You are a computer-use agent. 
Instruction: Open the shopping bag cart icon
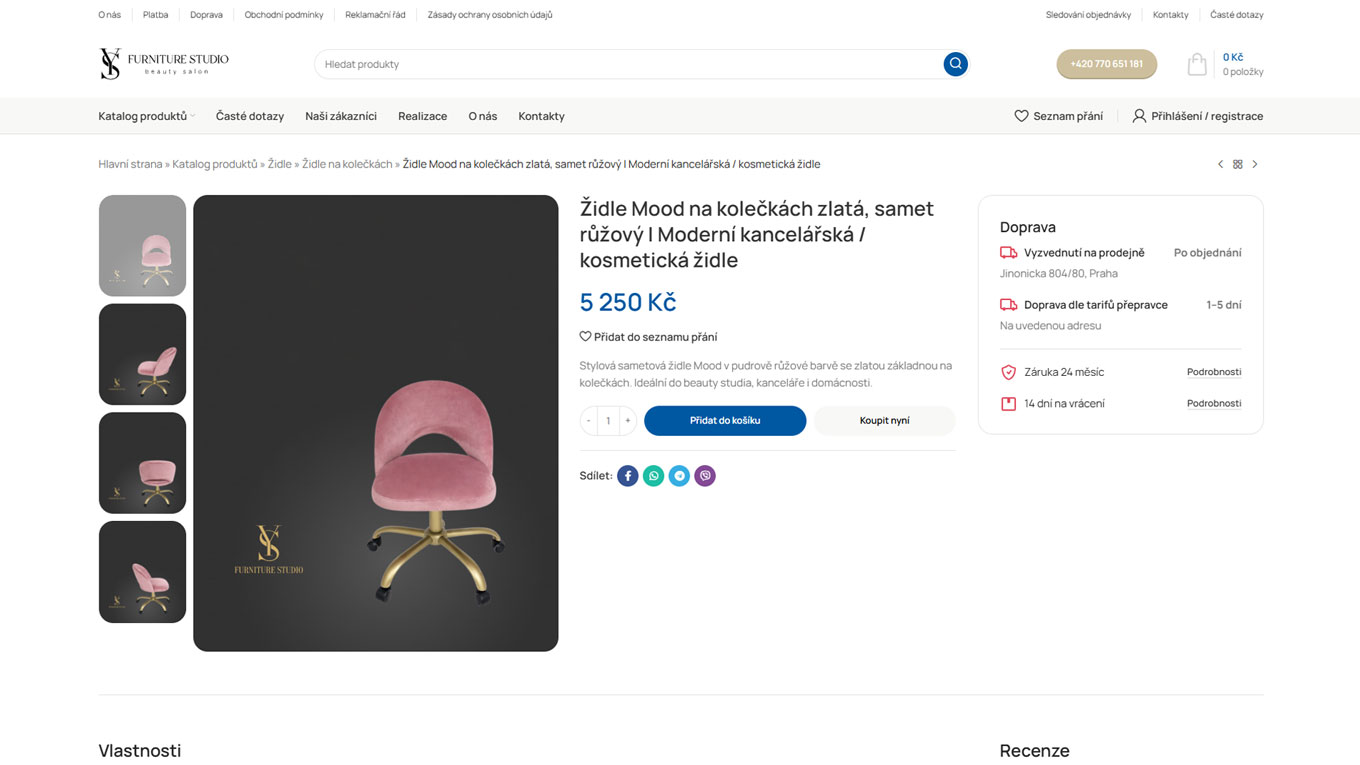(1197, 64)
